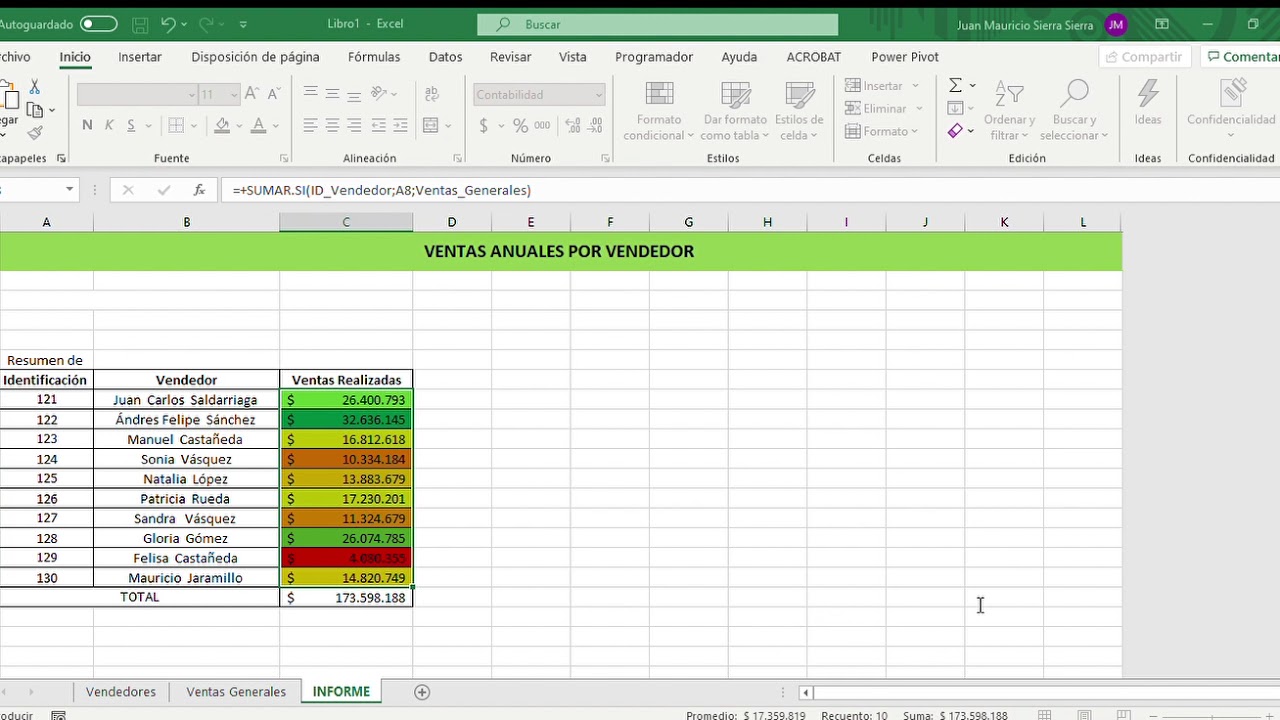The width and height of the screenshot is (1280, 720).
Task: Customize the quick access toolbar
Action: [243, 24]
